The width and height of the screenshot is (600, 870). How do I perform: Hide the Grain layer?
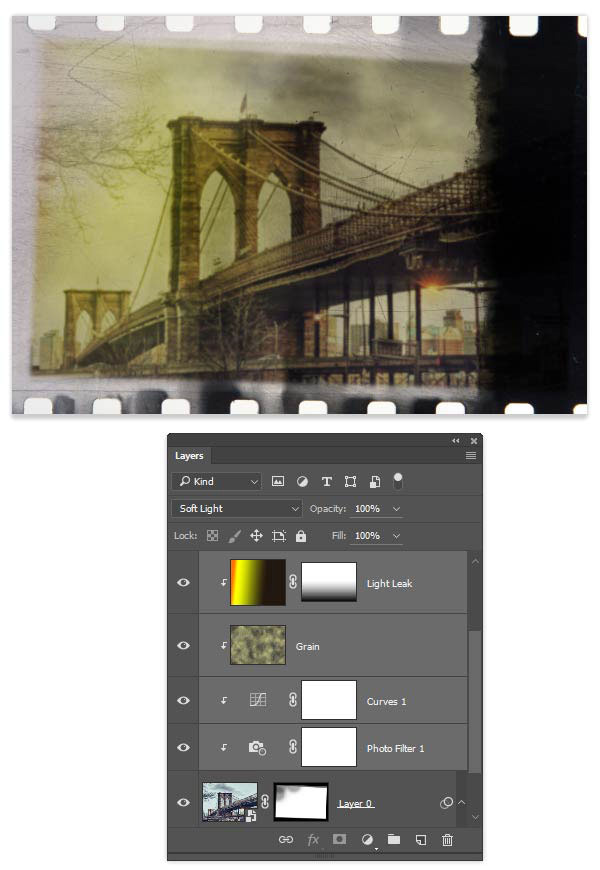tap(183, 645)
